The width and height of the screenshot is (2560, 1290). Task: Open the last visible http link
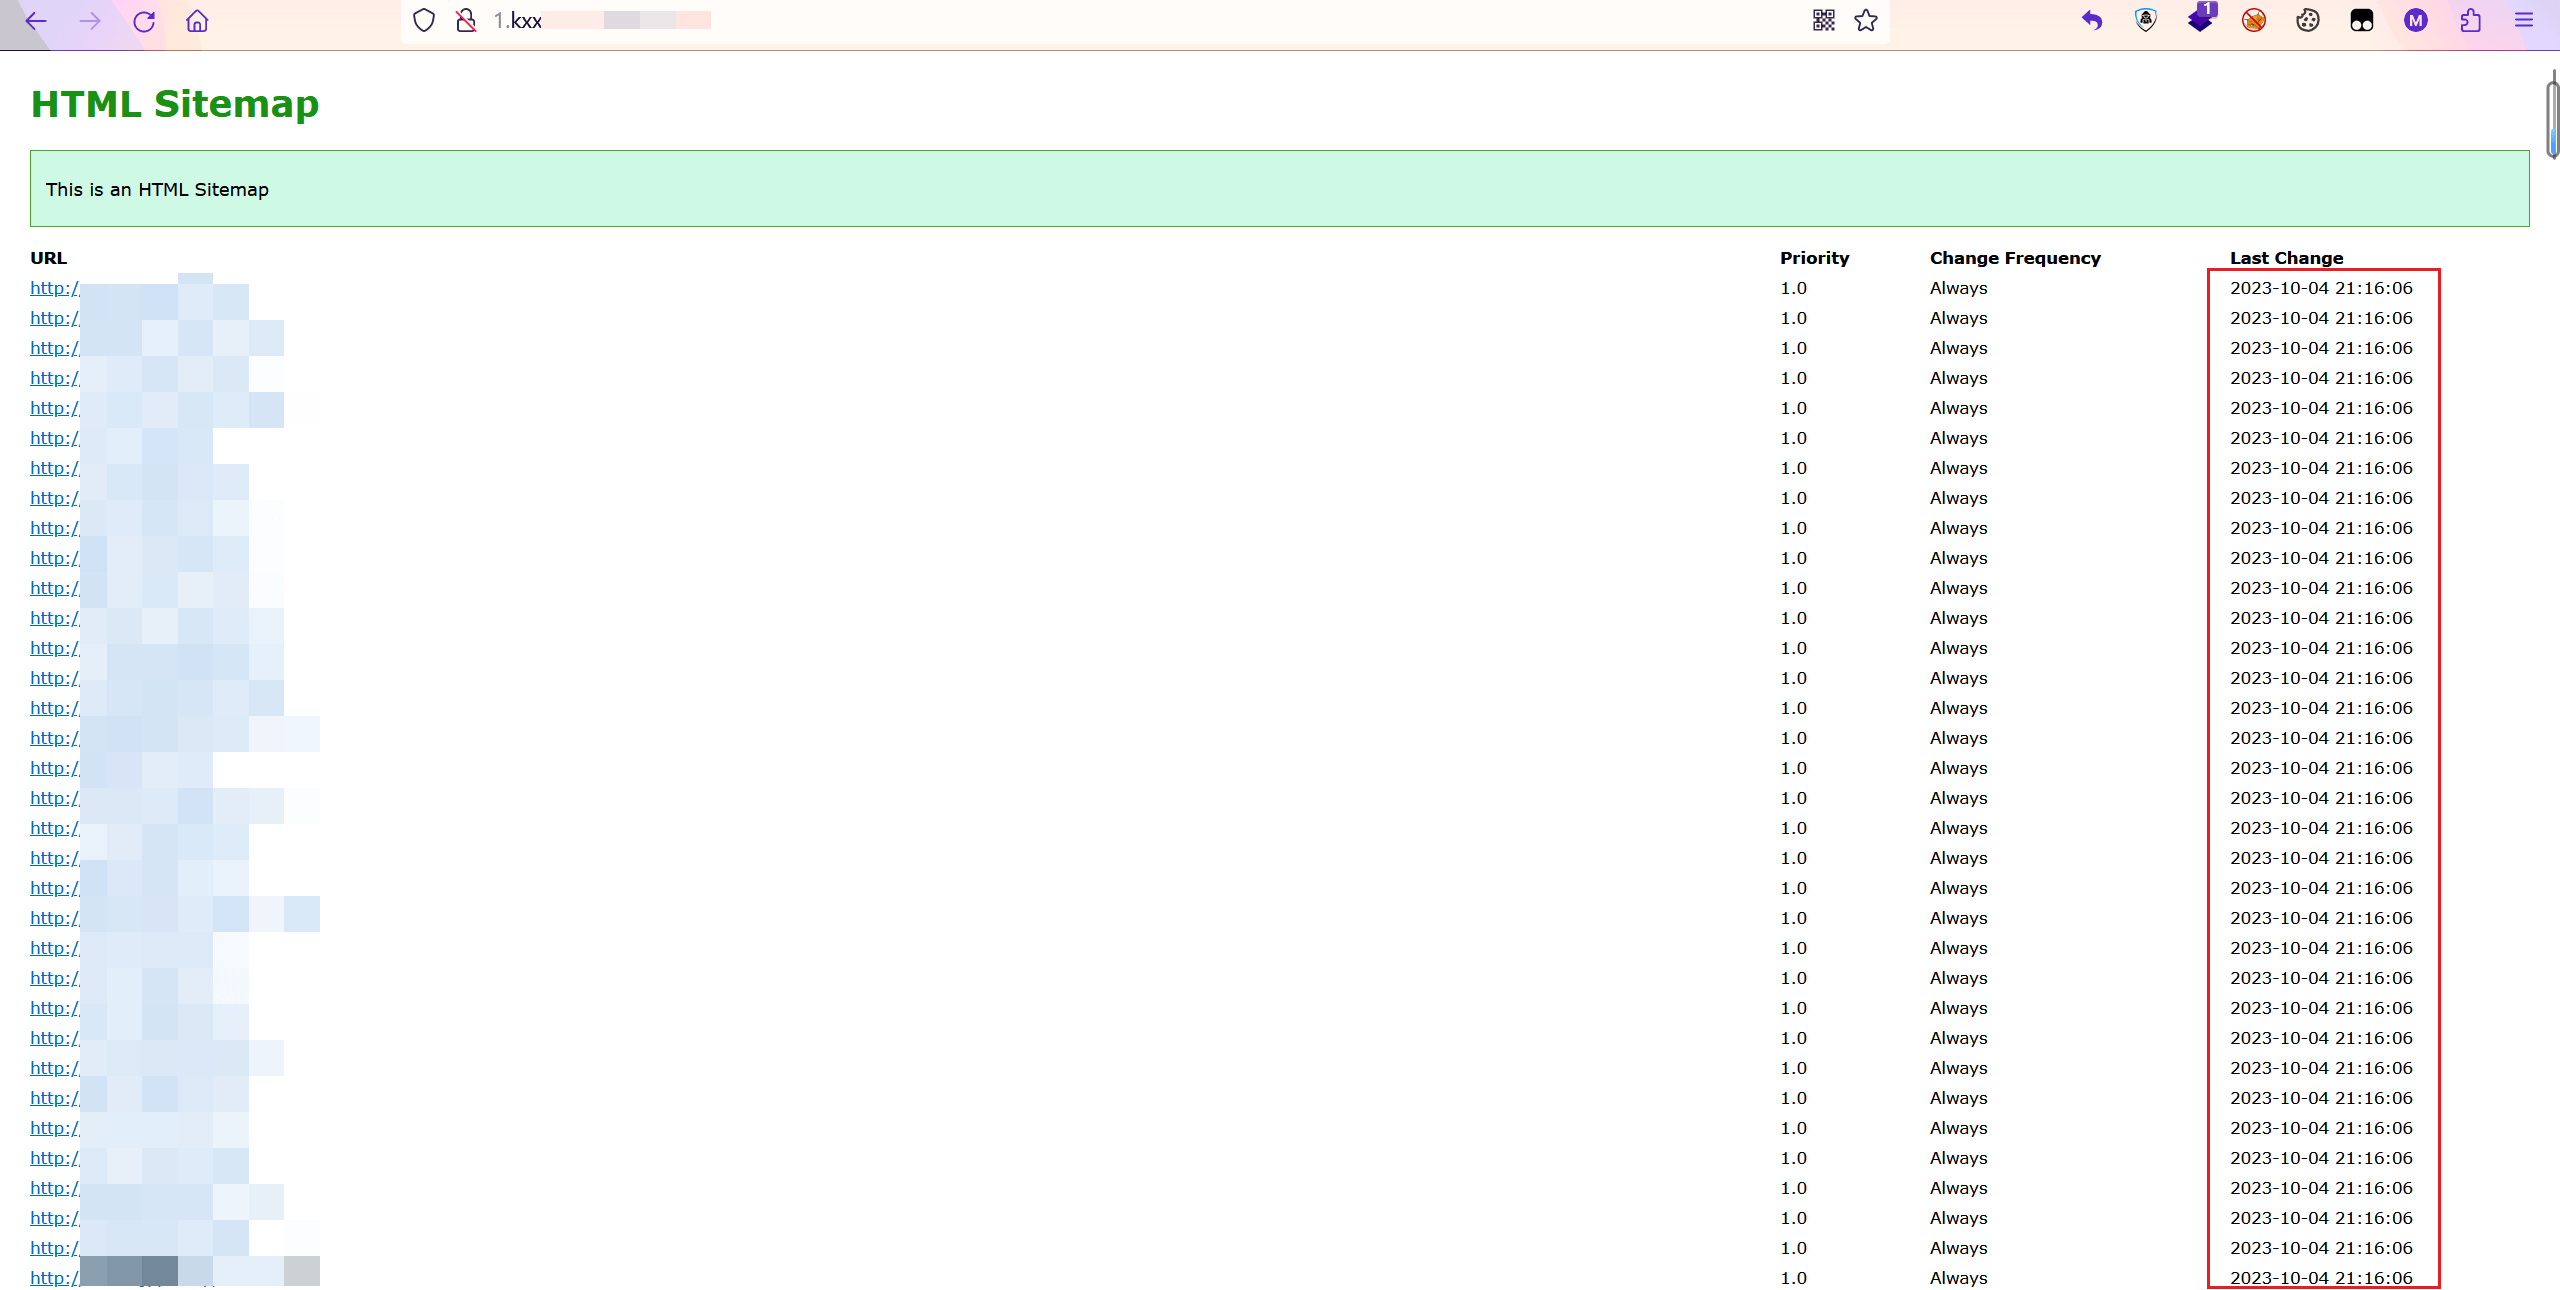coord(54,1277)
